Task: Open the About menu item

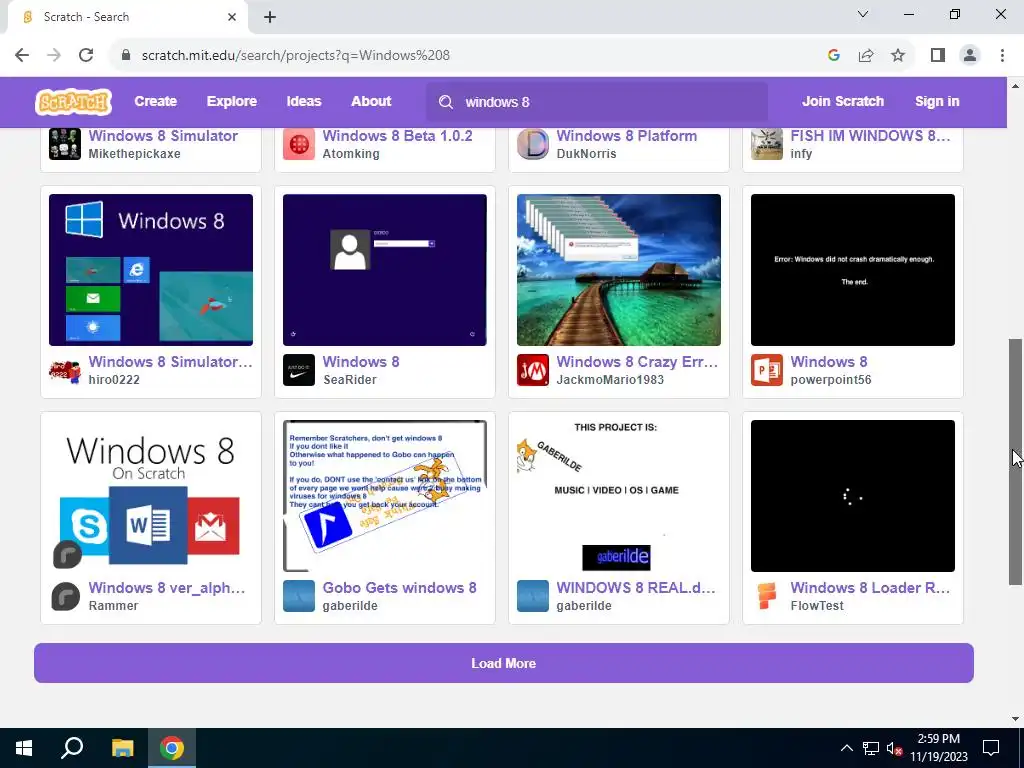Action: (x=371, y=102)
